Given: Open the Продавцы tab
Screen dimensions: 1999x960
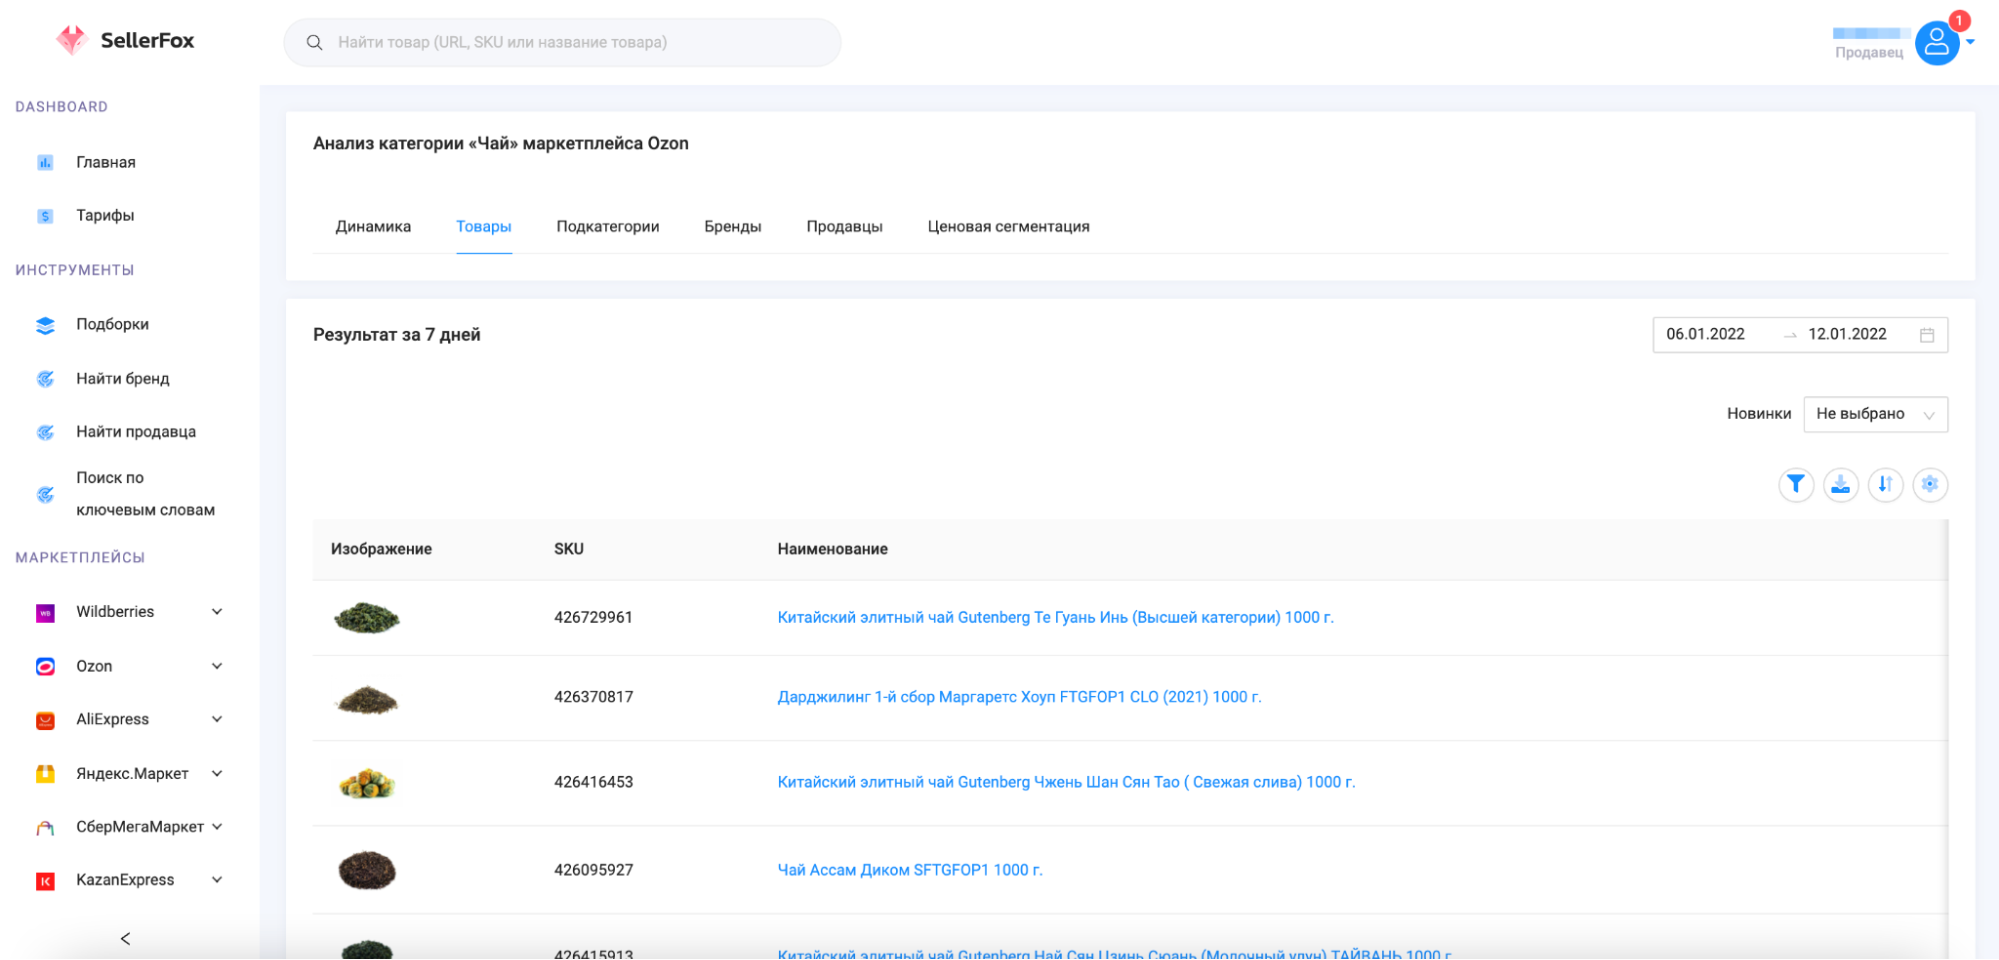Looking at the screenshot, I should [845, 227].
